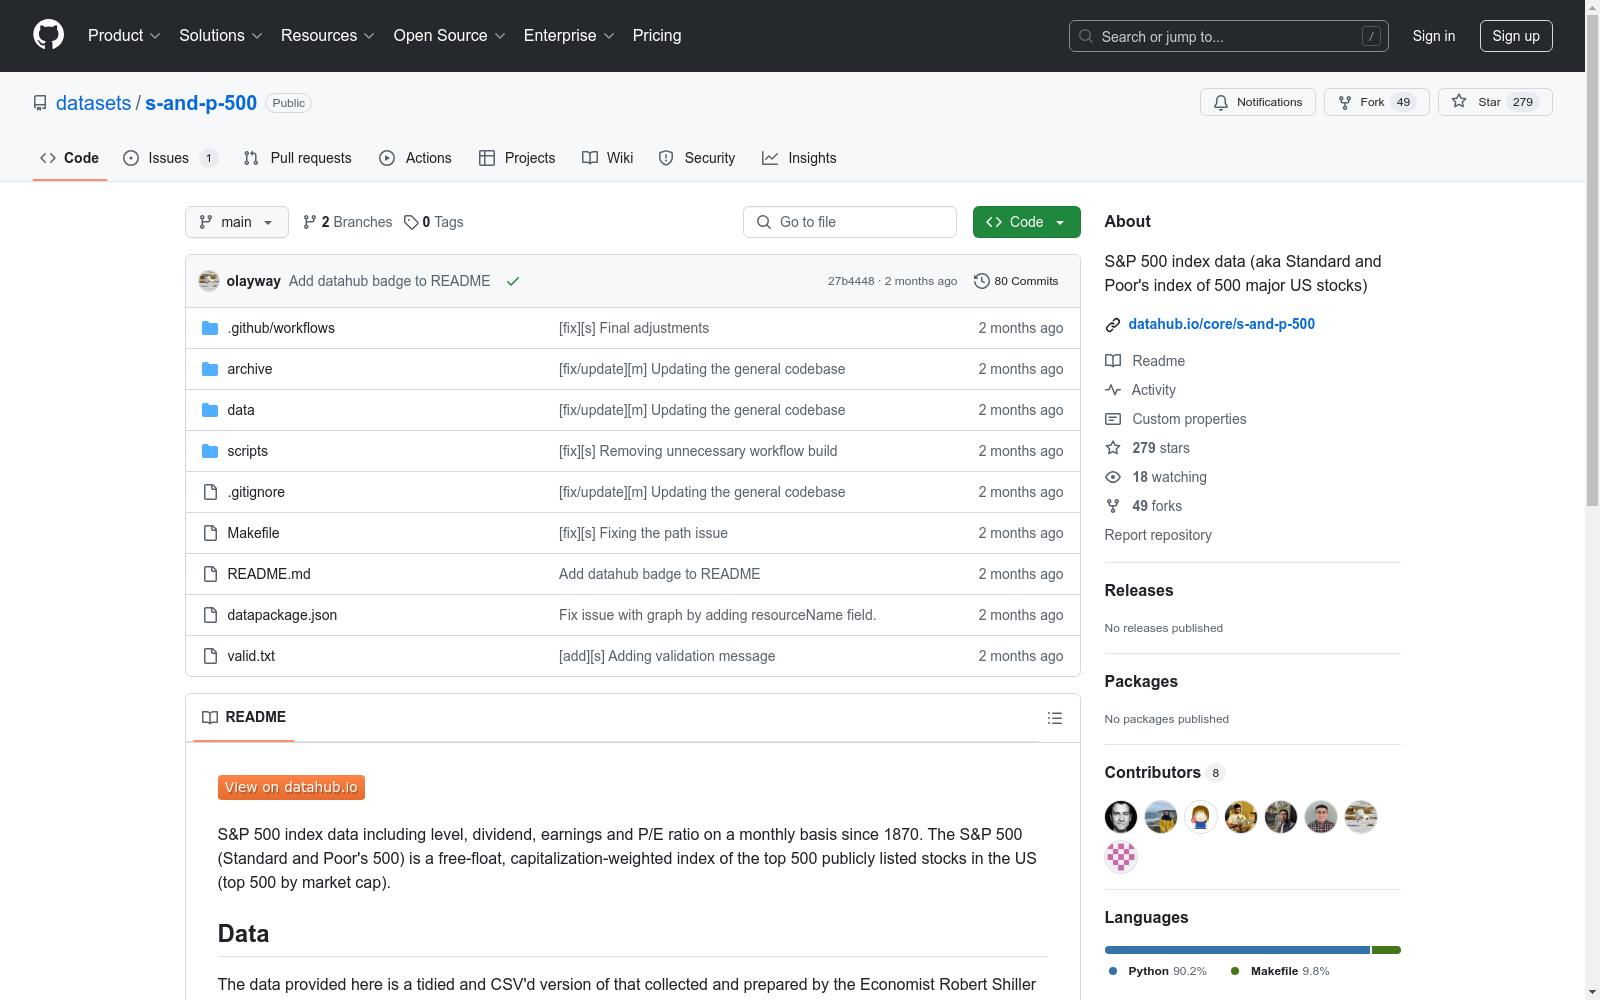Viewport: 1600px width, 1000px height.
Task: Click the Makefile file icon
Action: tap(210, 533)
